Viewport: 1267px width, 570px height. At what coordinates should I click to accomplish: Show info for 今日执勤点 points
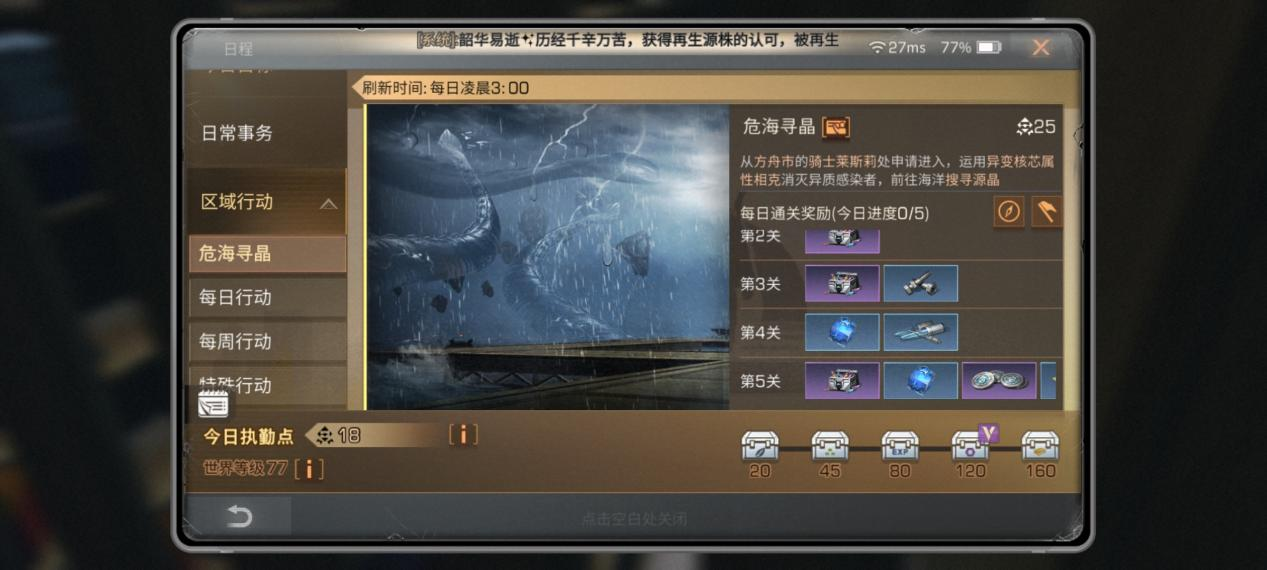click(462, 435)
